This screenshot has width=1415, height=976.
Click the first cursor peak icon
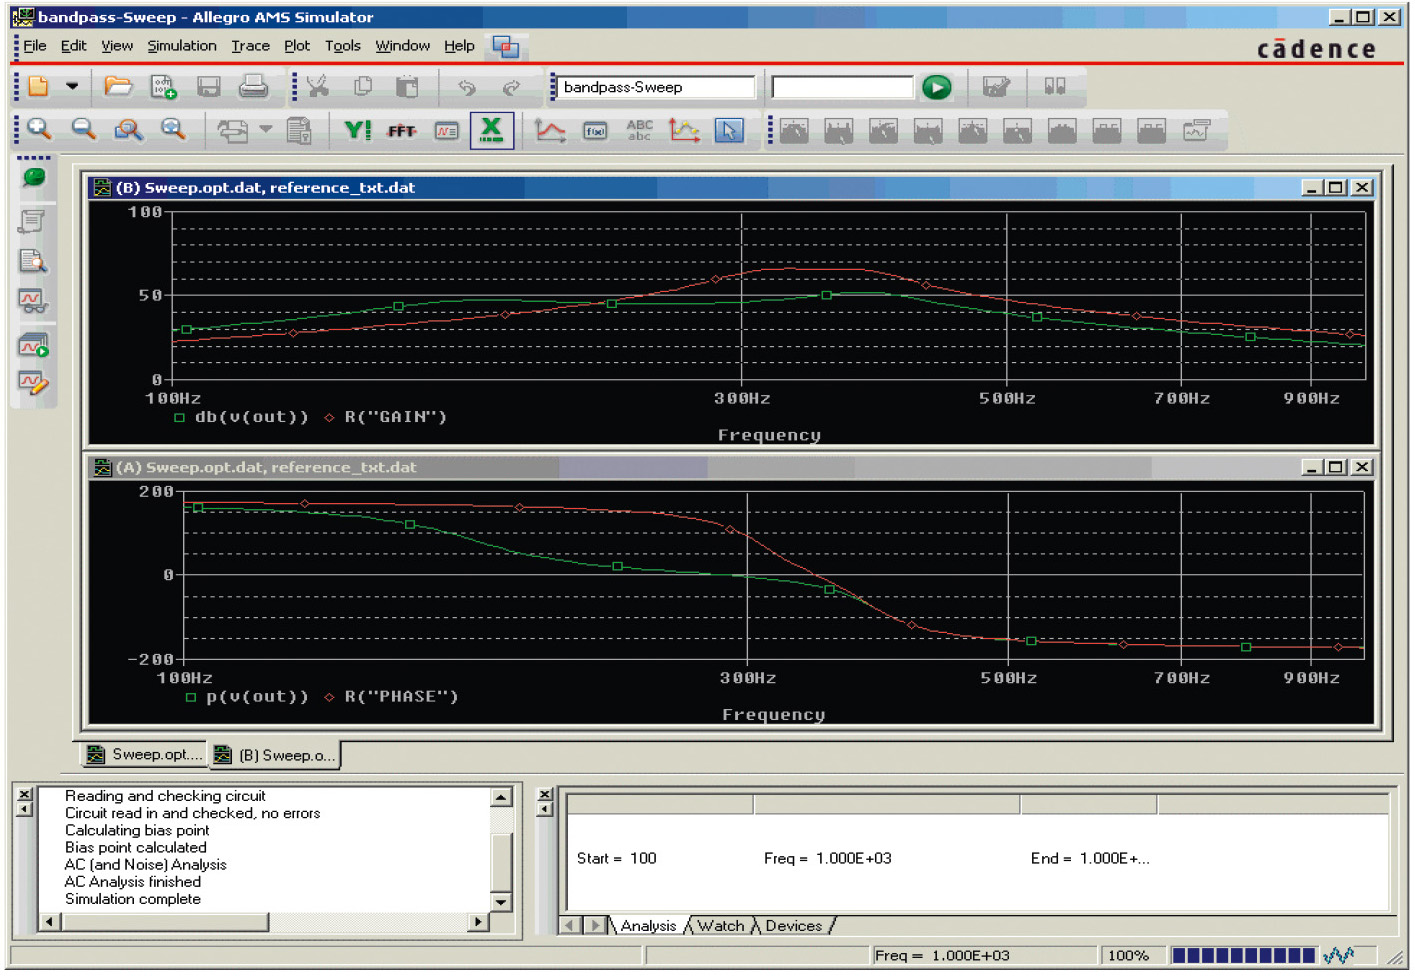(794, 131)
